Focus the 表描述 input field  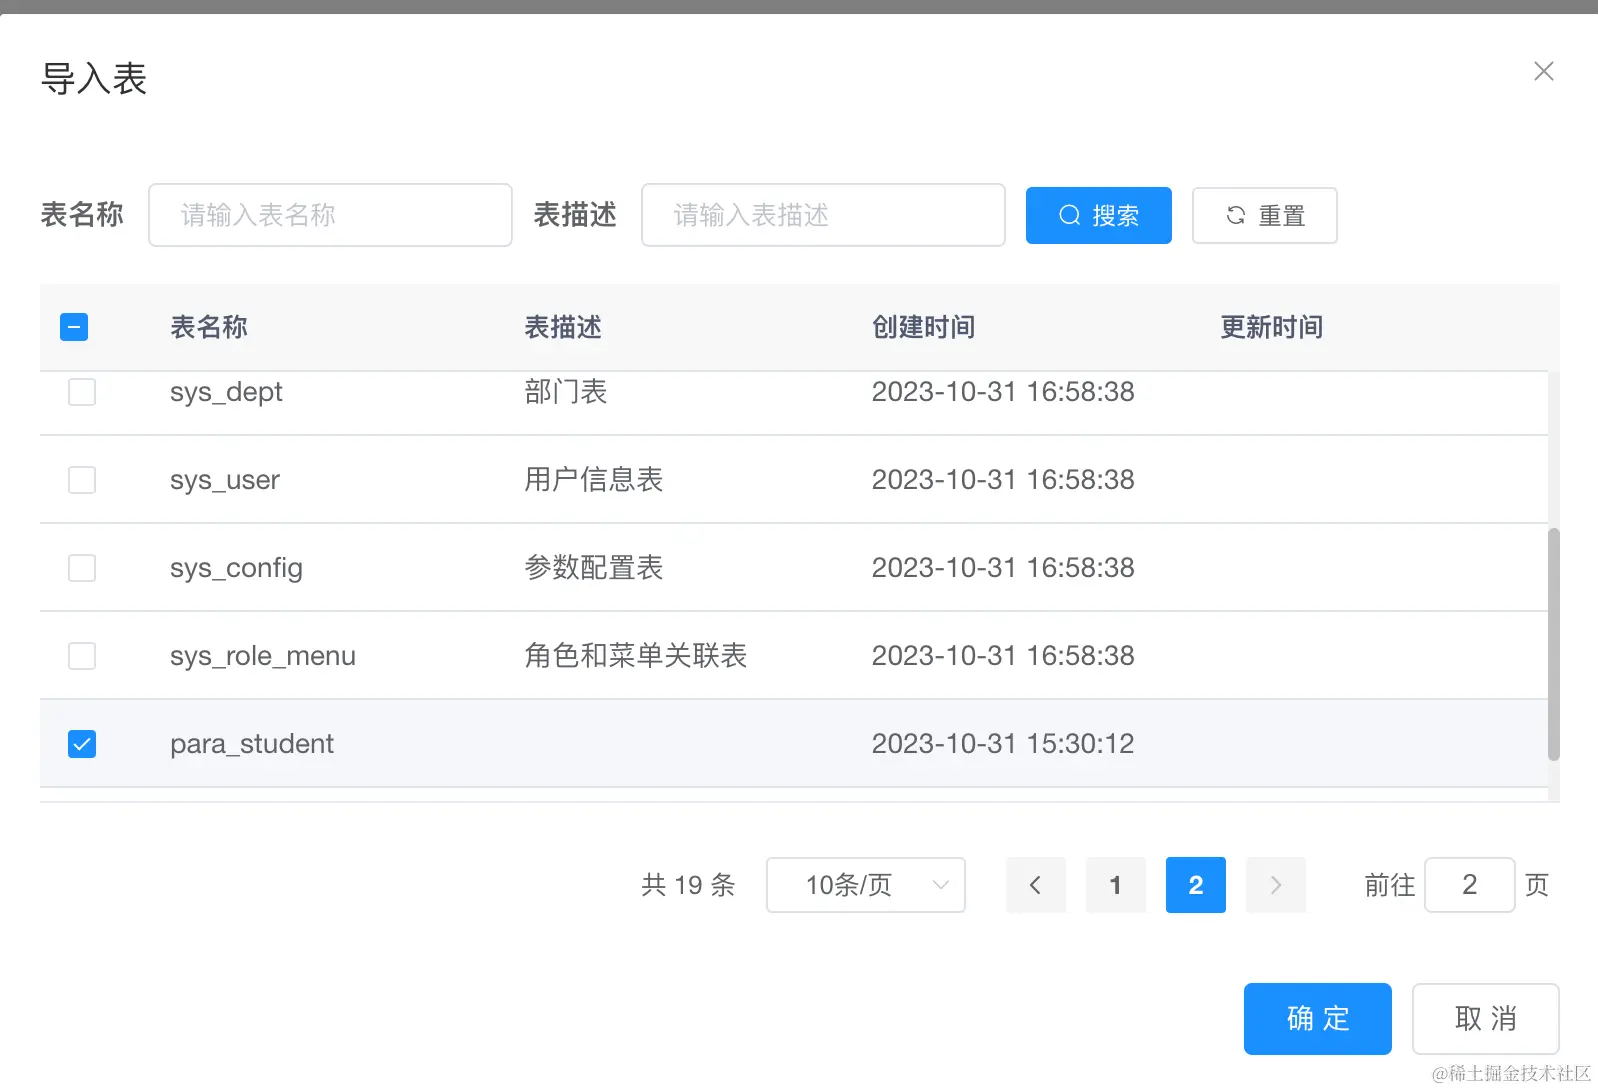(x=822, y=215)
